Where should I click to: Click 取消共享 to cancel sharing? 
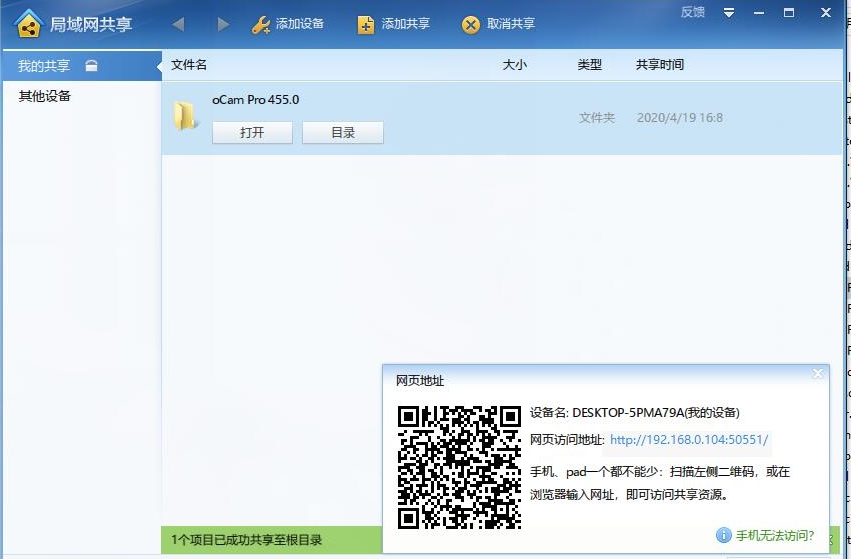click(x=499, y=24)
